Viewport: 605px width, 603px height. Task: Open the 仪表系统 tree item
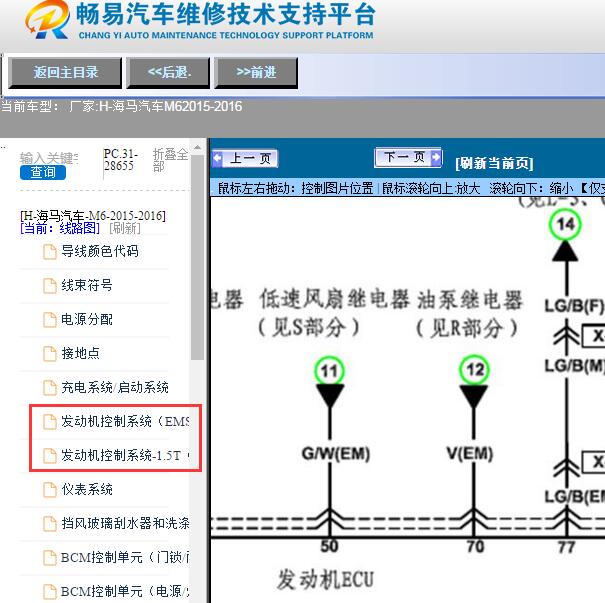(x=87, y=489)
